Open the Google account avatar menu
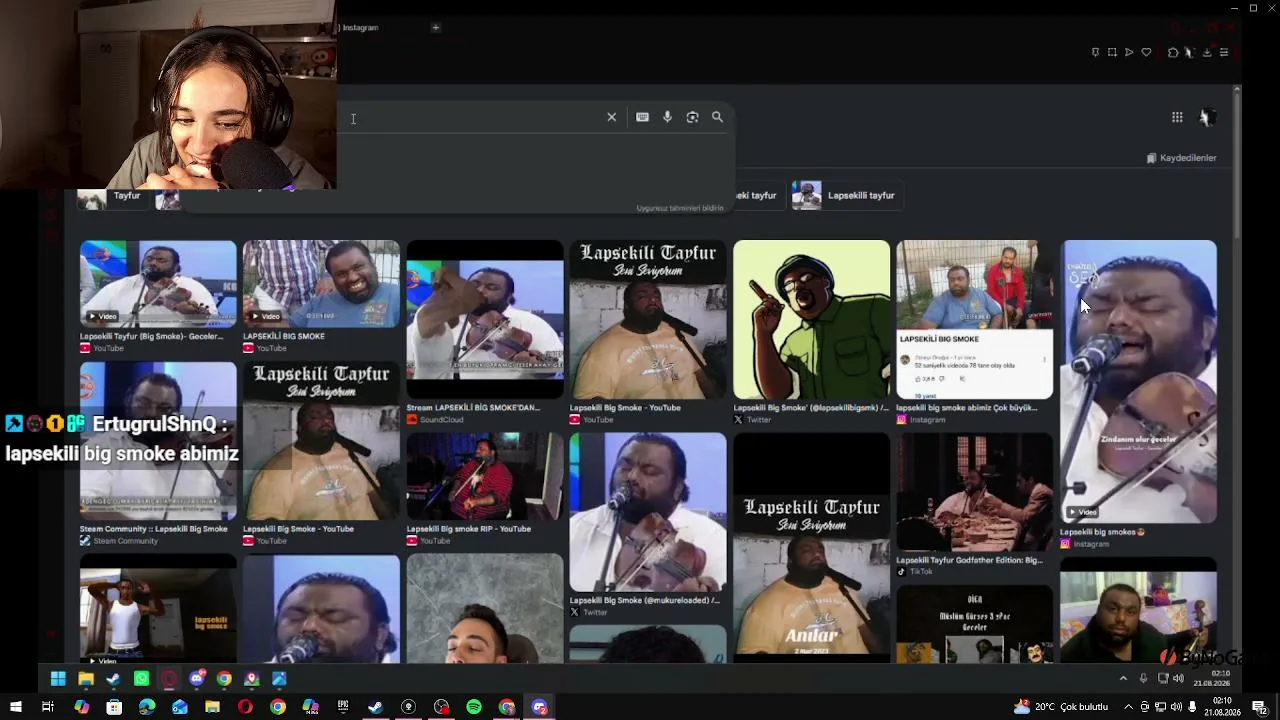 [x=1207, y=117]
